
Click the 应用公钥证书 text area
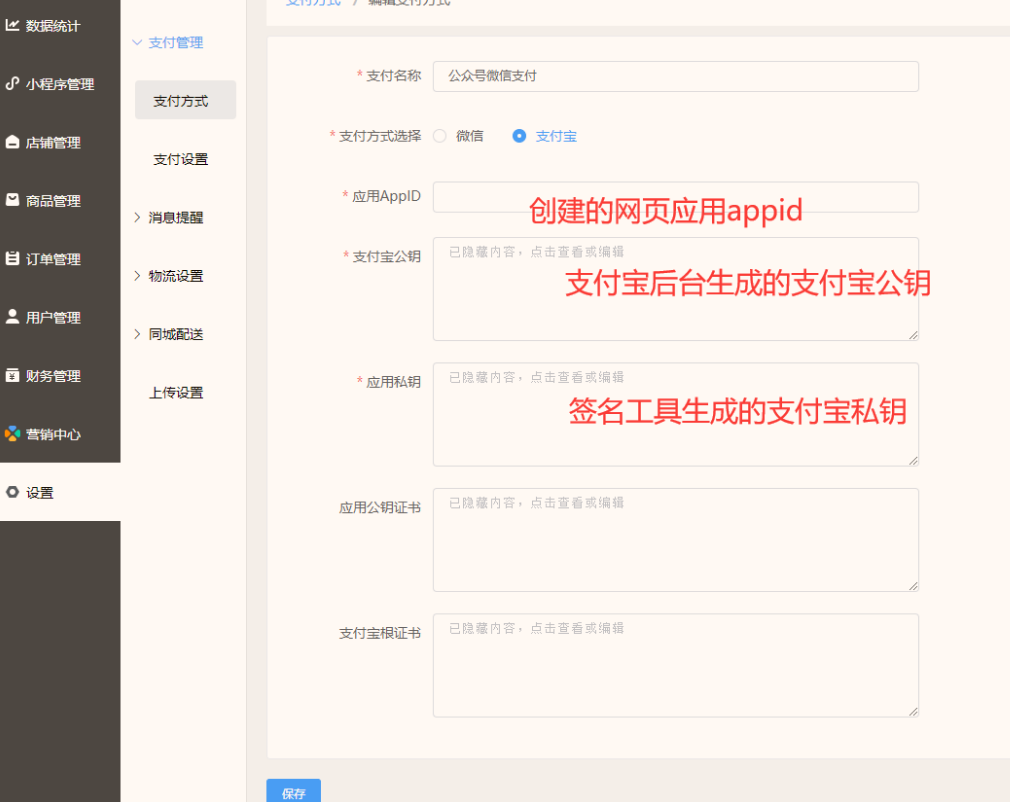tap(675, 540)
